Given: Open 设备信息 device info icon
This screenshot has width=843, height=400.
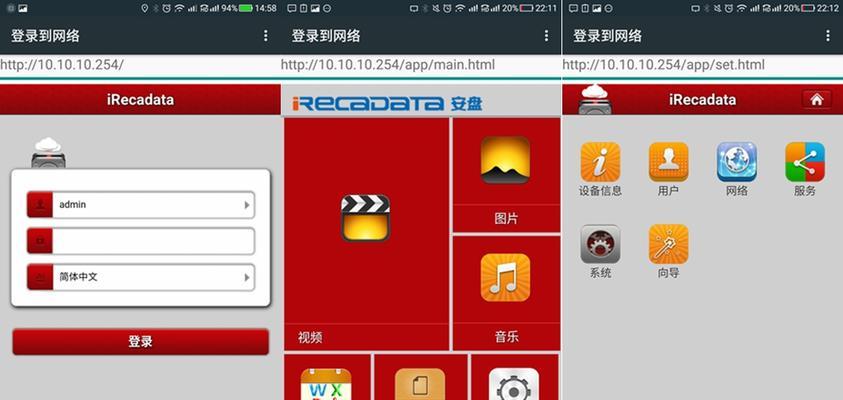Looking at the screenshot, I should coord(601,162).
